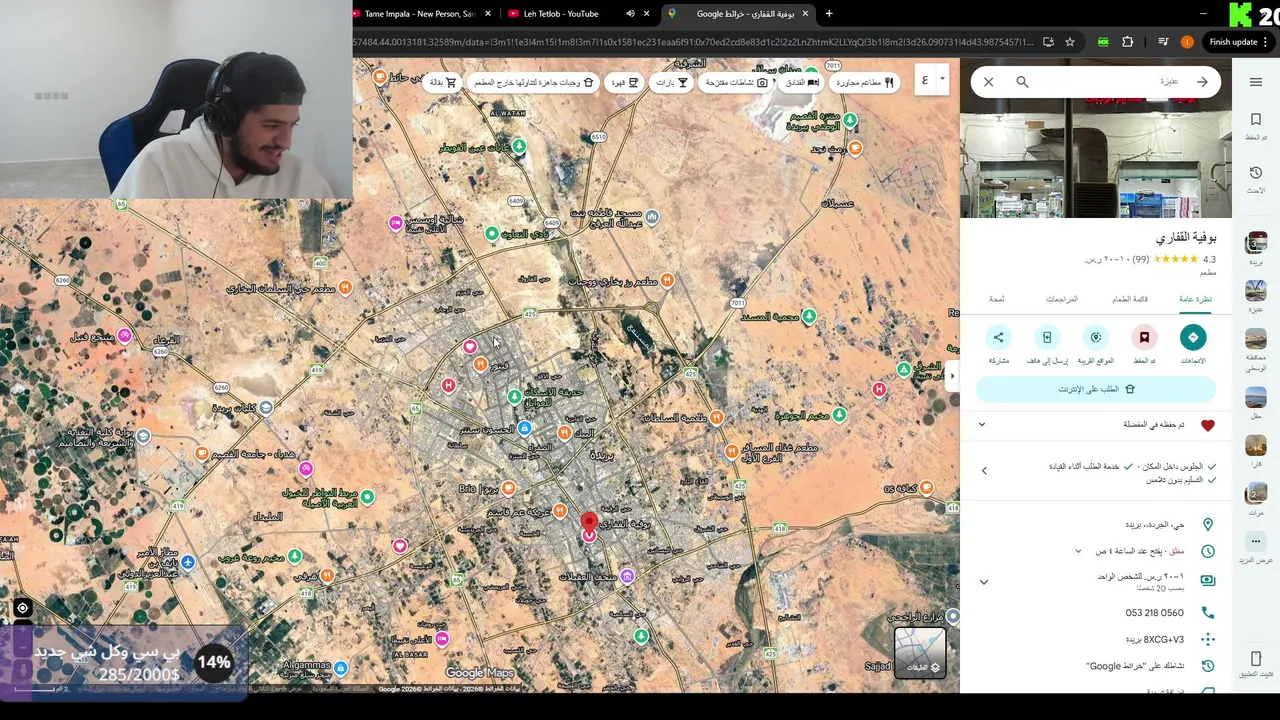Click the Bars (بارات) filter chip
This screenshot has width=1280, height=720.
(x=672, y=82)
